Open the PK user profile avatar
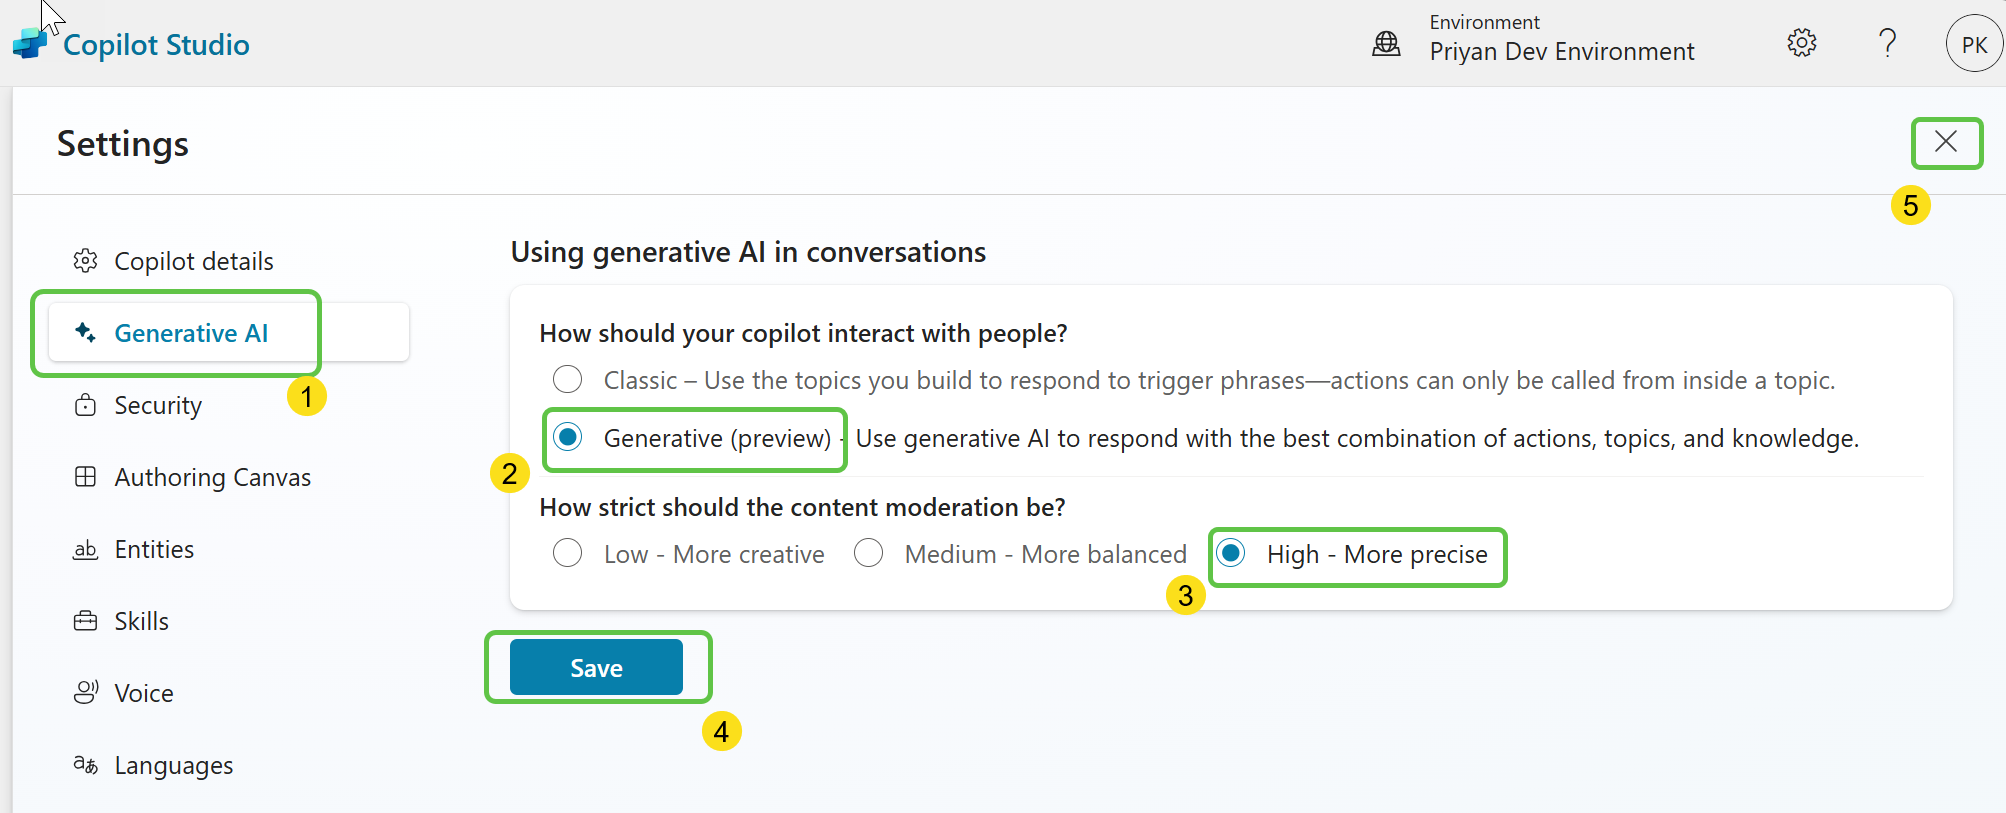The width and height of the screenshot is (2006, 813). tap(1973, 44)
